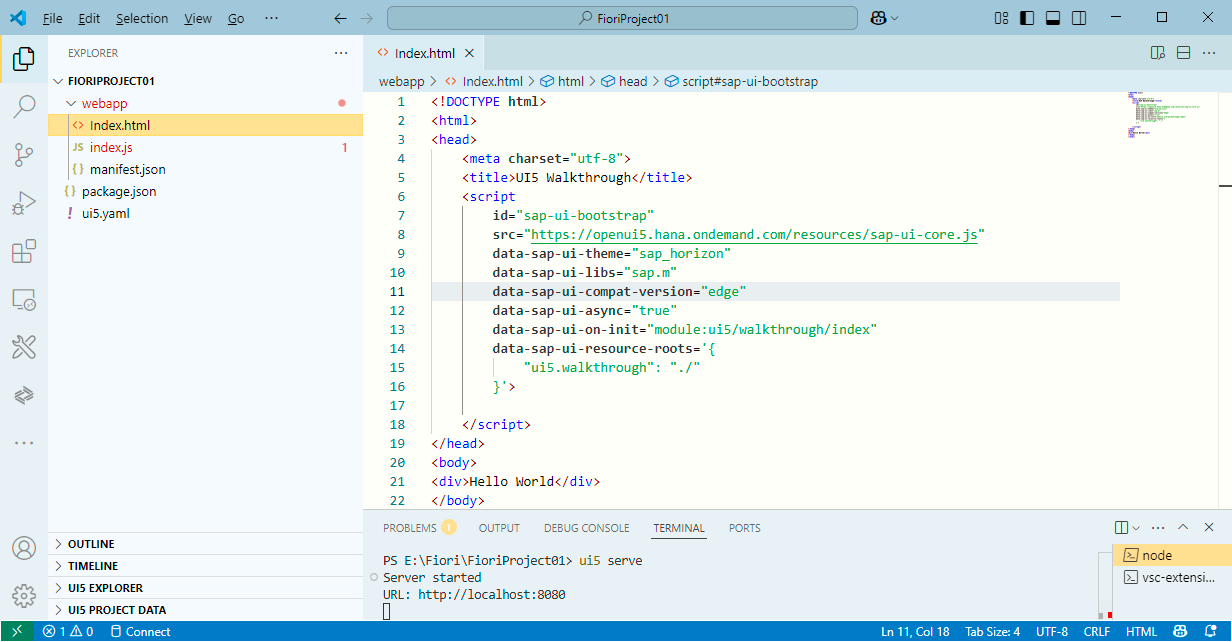Open the Accounts menu icon
The image size is (1232, 642).
[x=24, y=548]
